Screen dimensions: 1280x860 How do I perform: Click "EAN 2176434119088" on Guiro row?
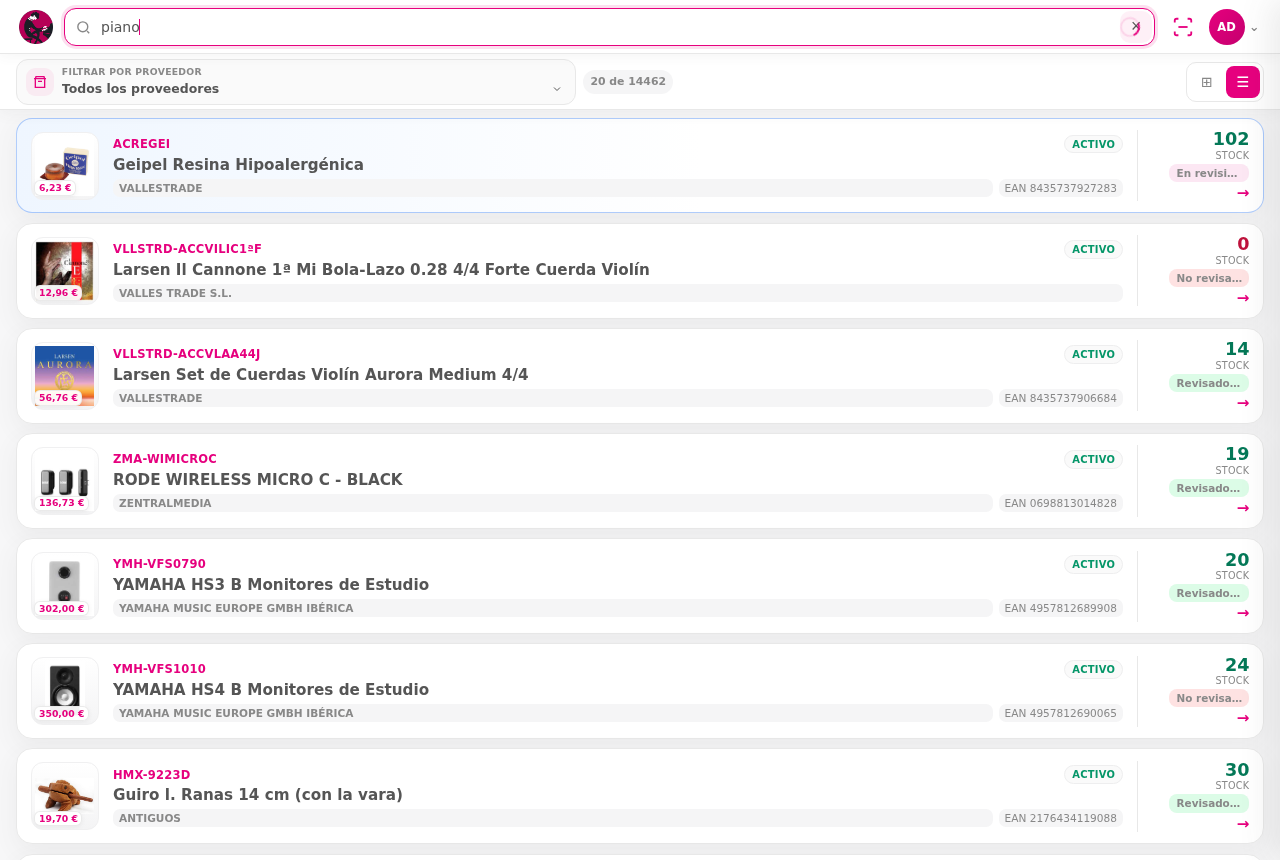click(1061, 818)
